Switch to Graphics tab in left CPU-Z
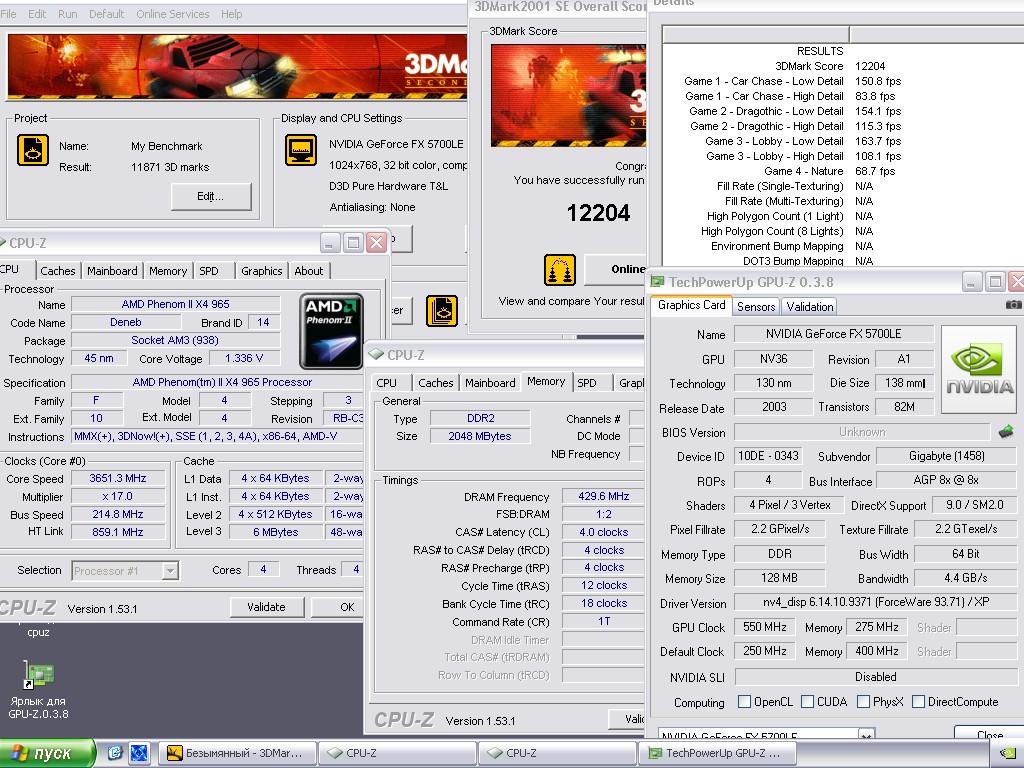The image size is (1024, 768). 261,270
